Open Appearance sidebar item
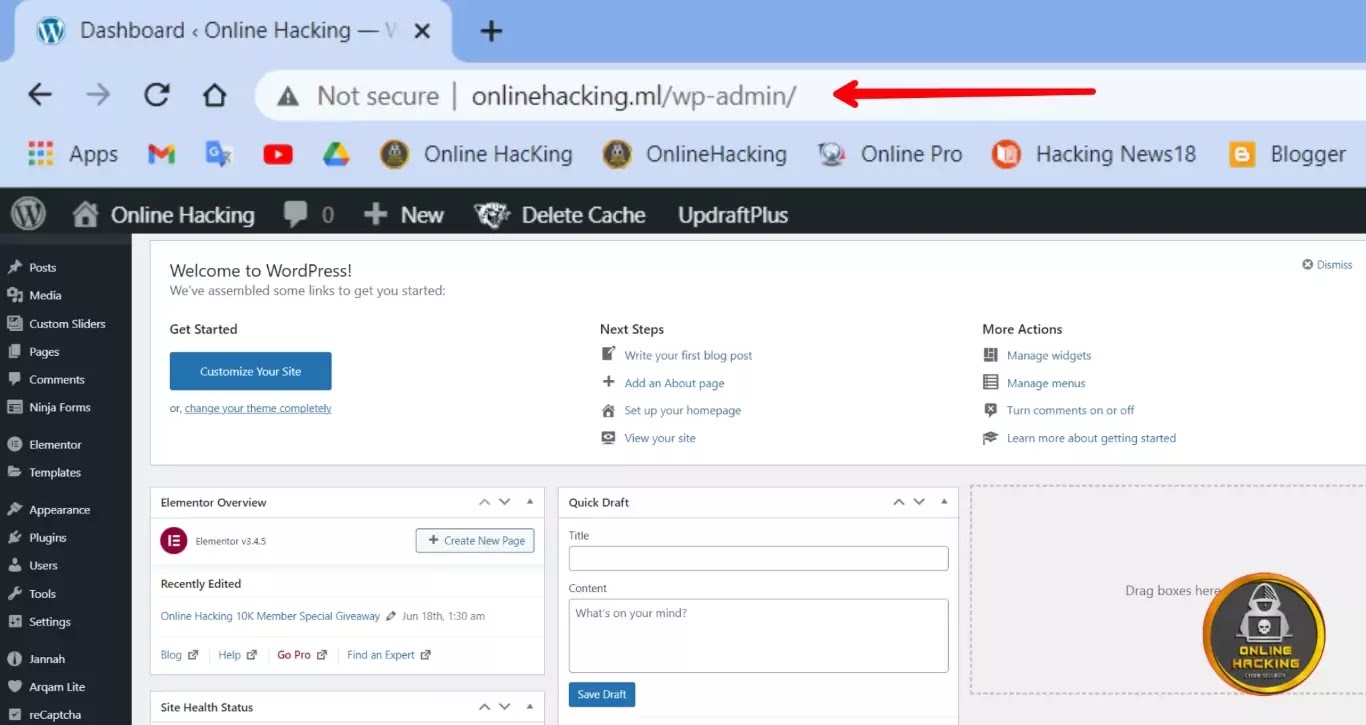Image resolution: width=1366 pixels, height=725 pixels. [59, 510]
